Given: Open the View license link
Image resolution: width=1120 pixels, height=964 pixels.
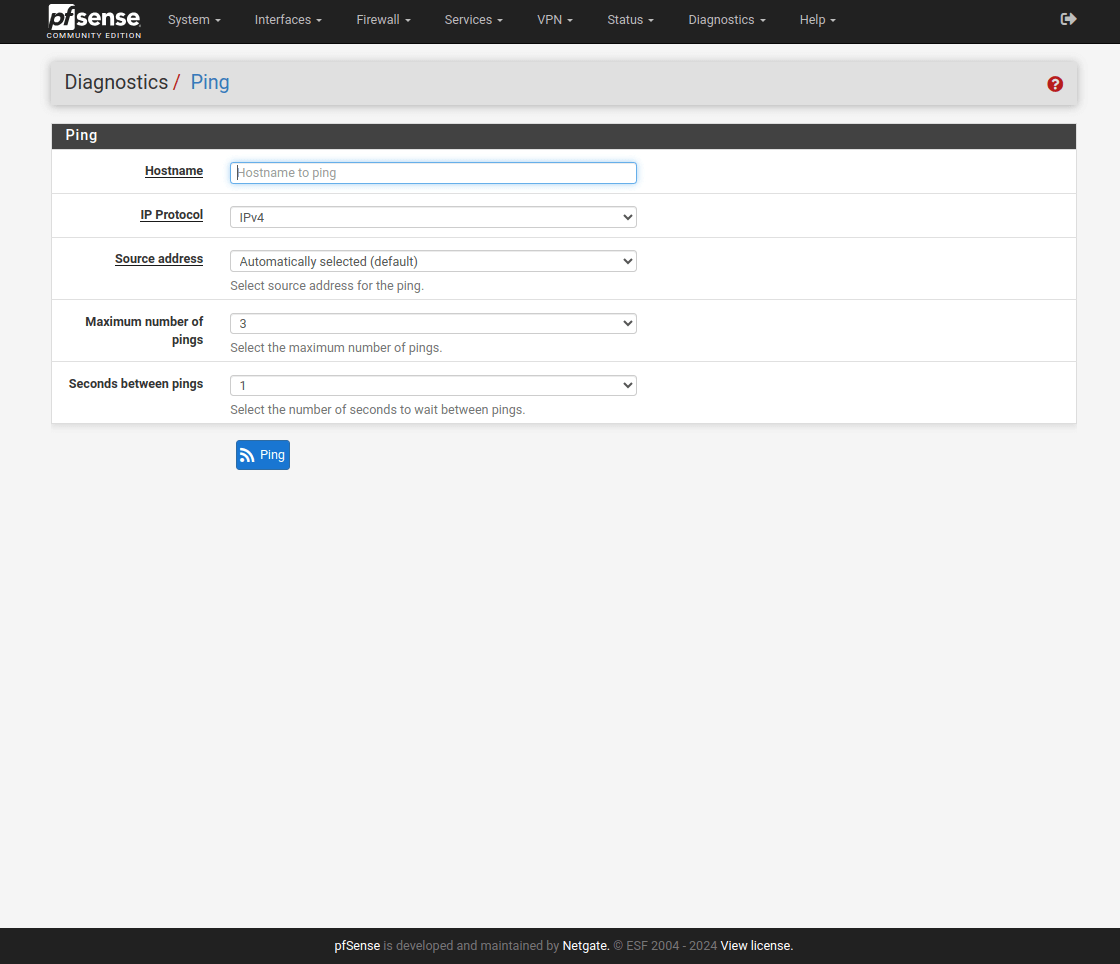Looking at the screenshot, I should 756,946.
